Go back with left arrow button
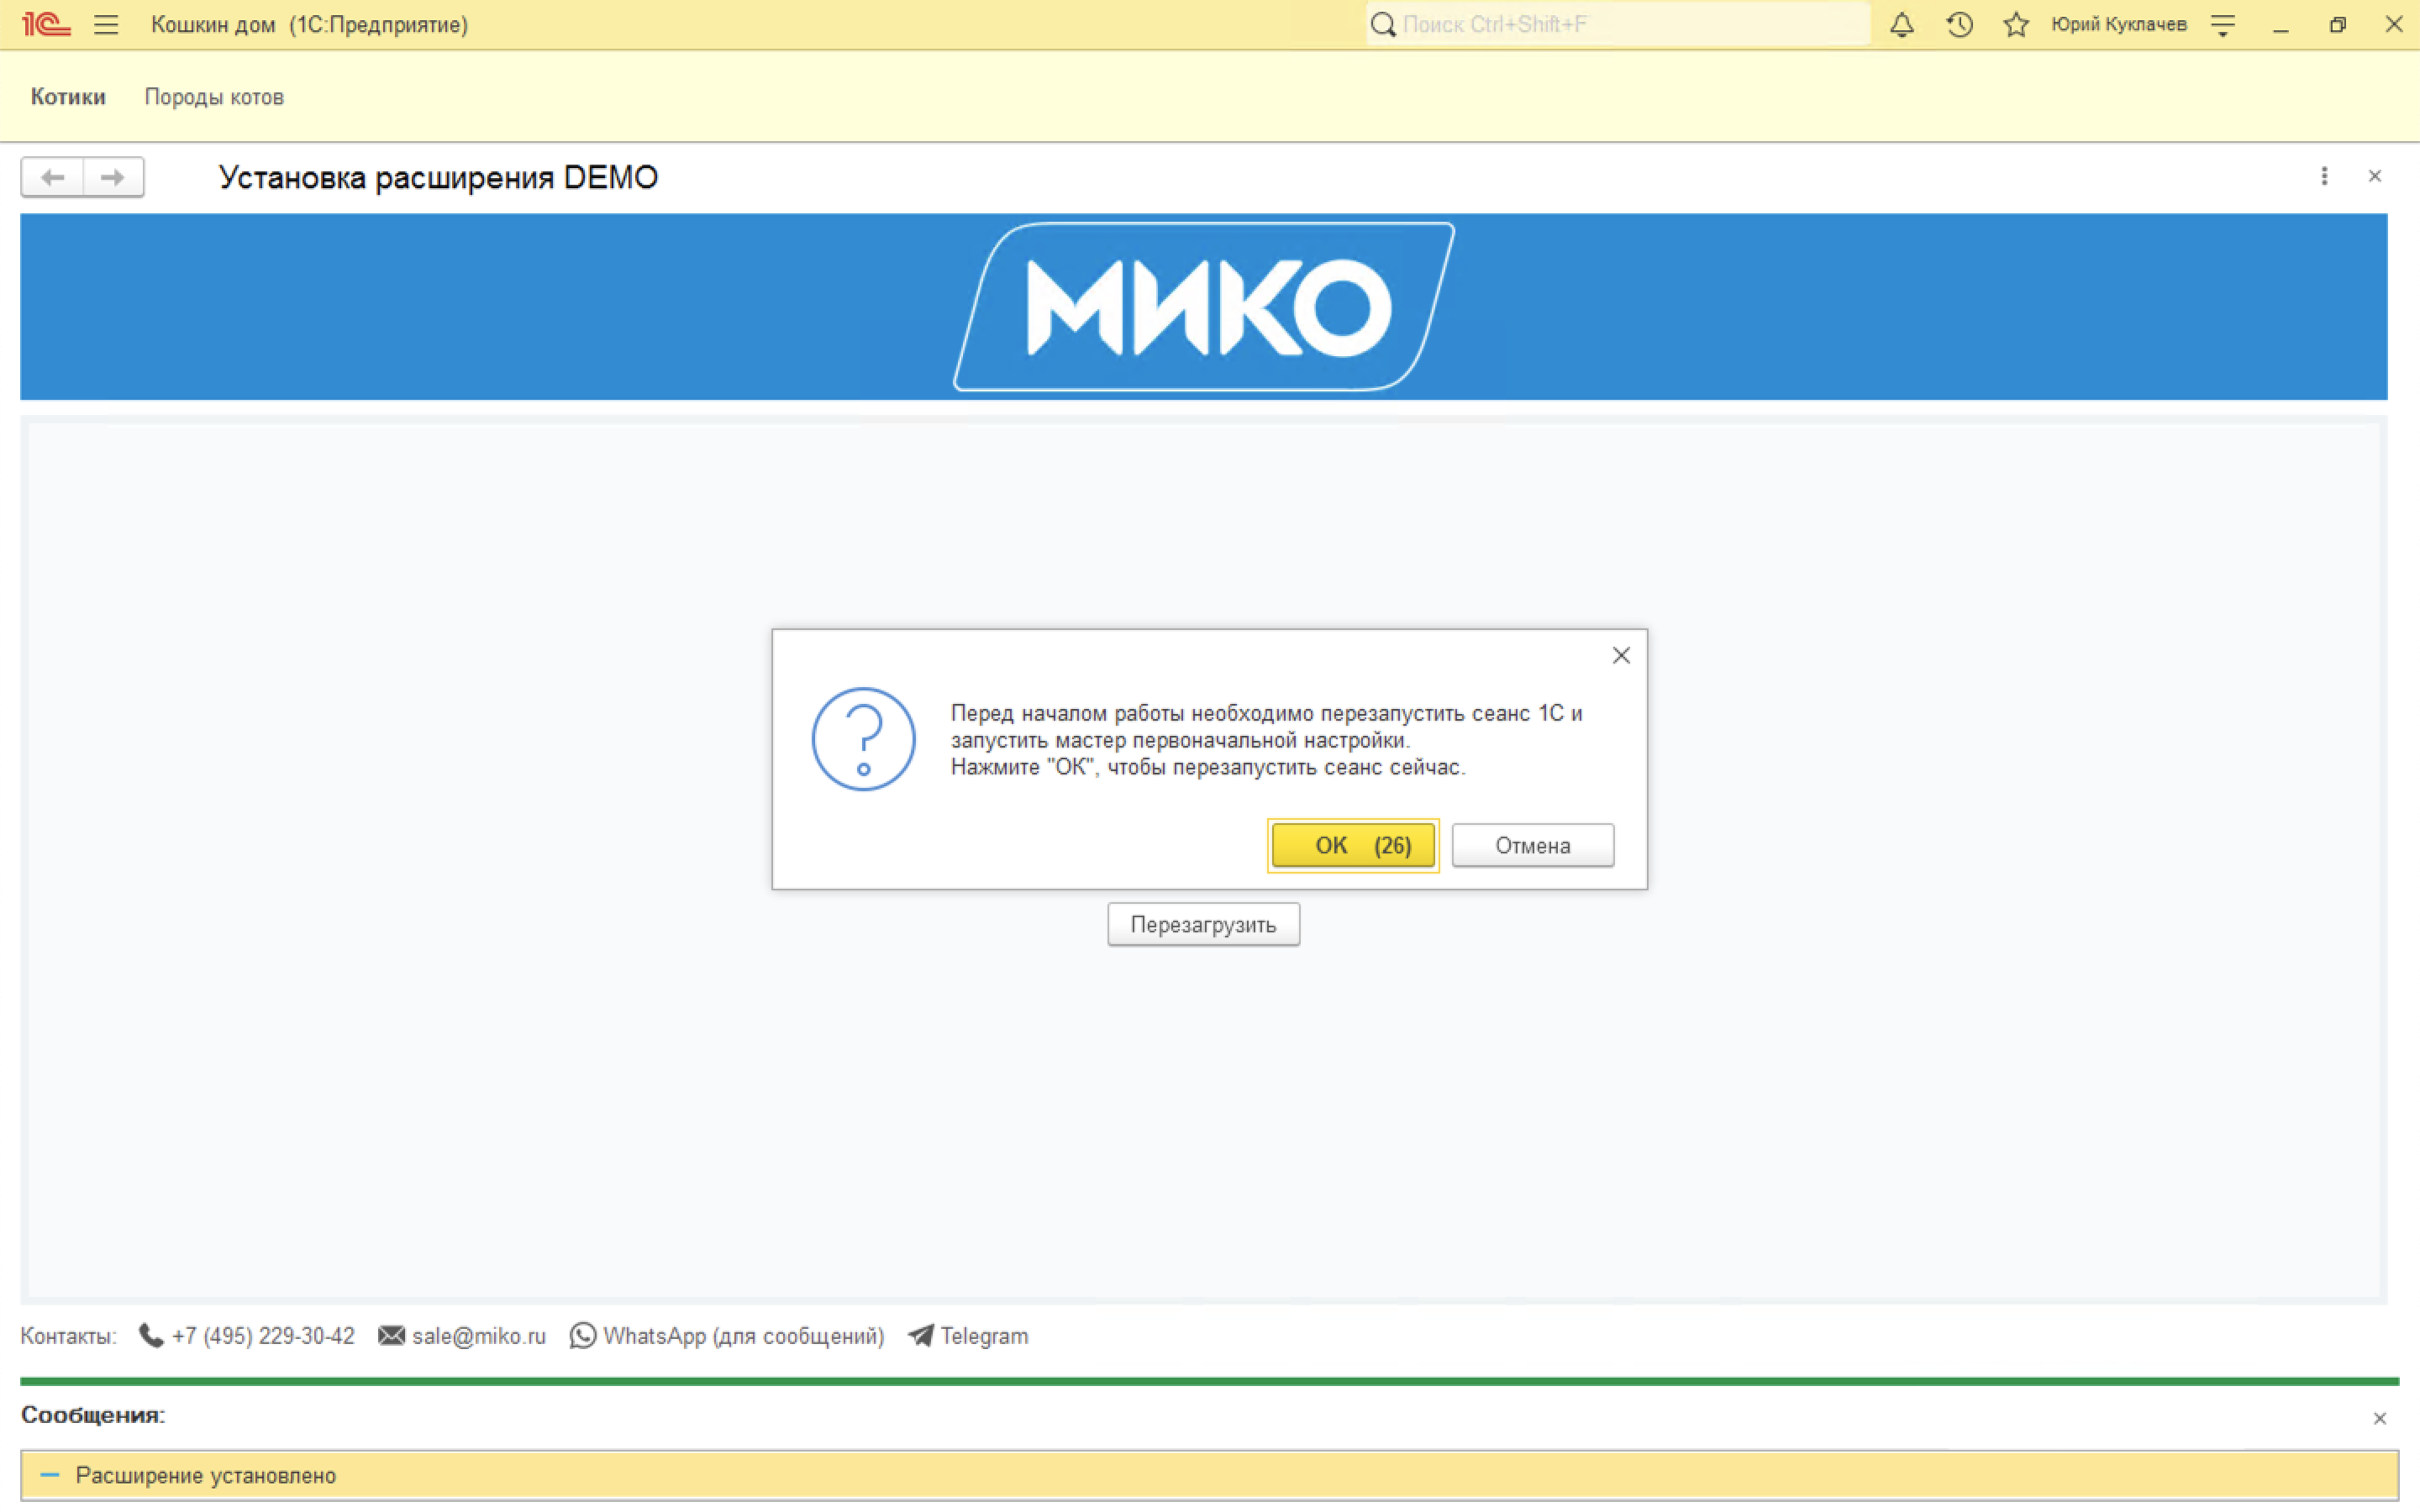Viewport: 2420px width, 1512px height. [52, 177]
